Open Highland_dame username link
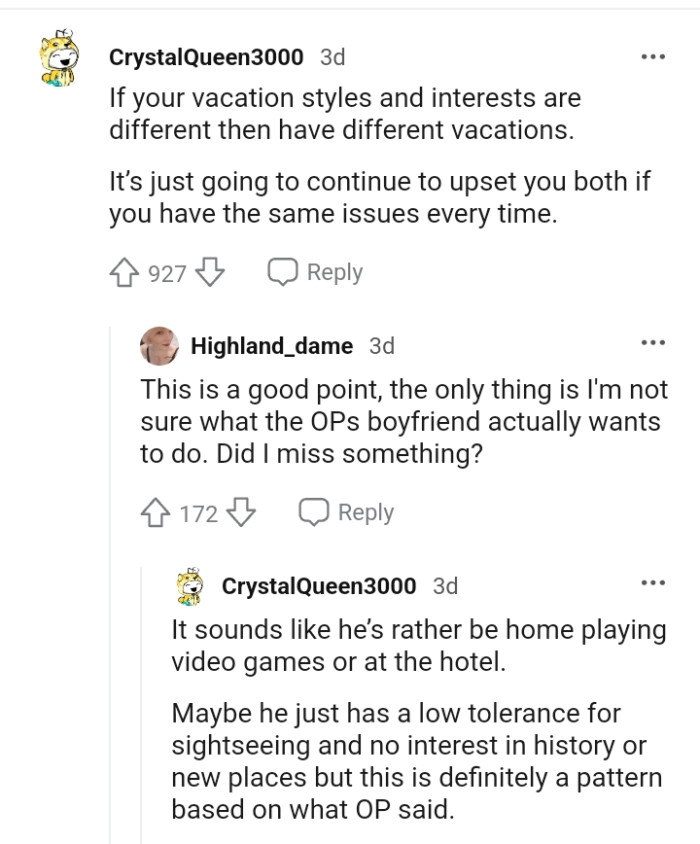This screenshot has height=844, width=700. (x=271, y=346)
